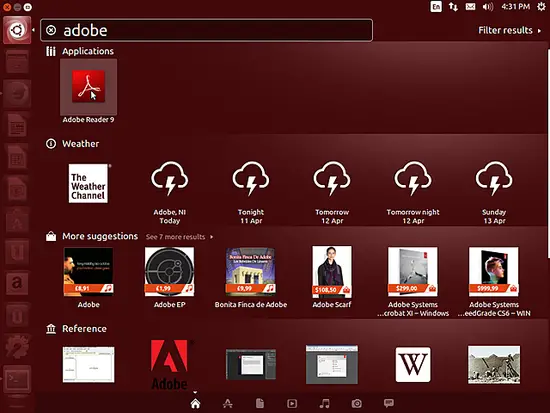Collapse the Applications category header
This screenshot has height=413, width=550.
88,51
